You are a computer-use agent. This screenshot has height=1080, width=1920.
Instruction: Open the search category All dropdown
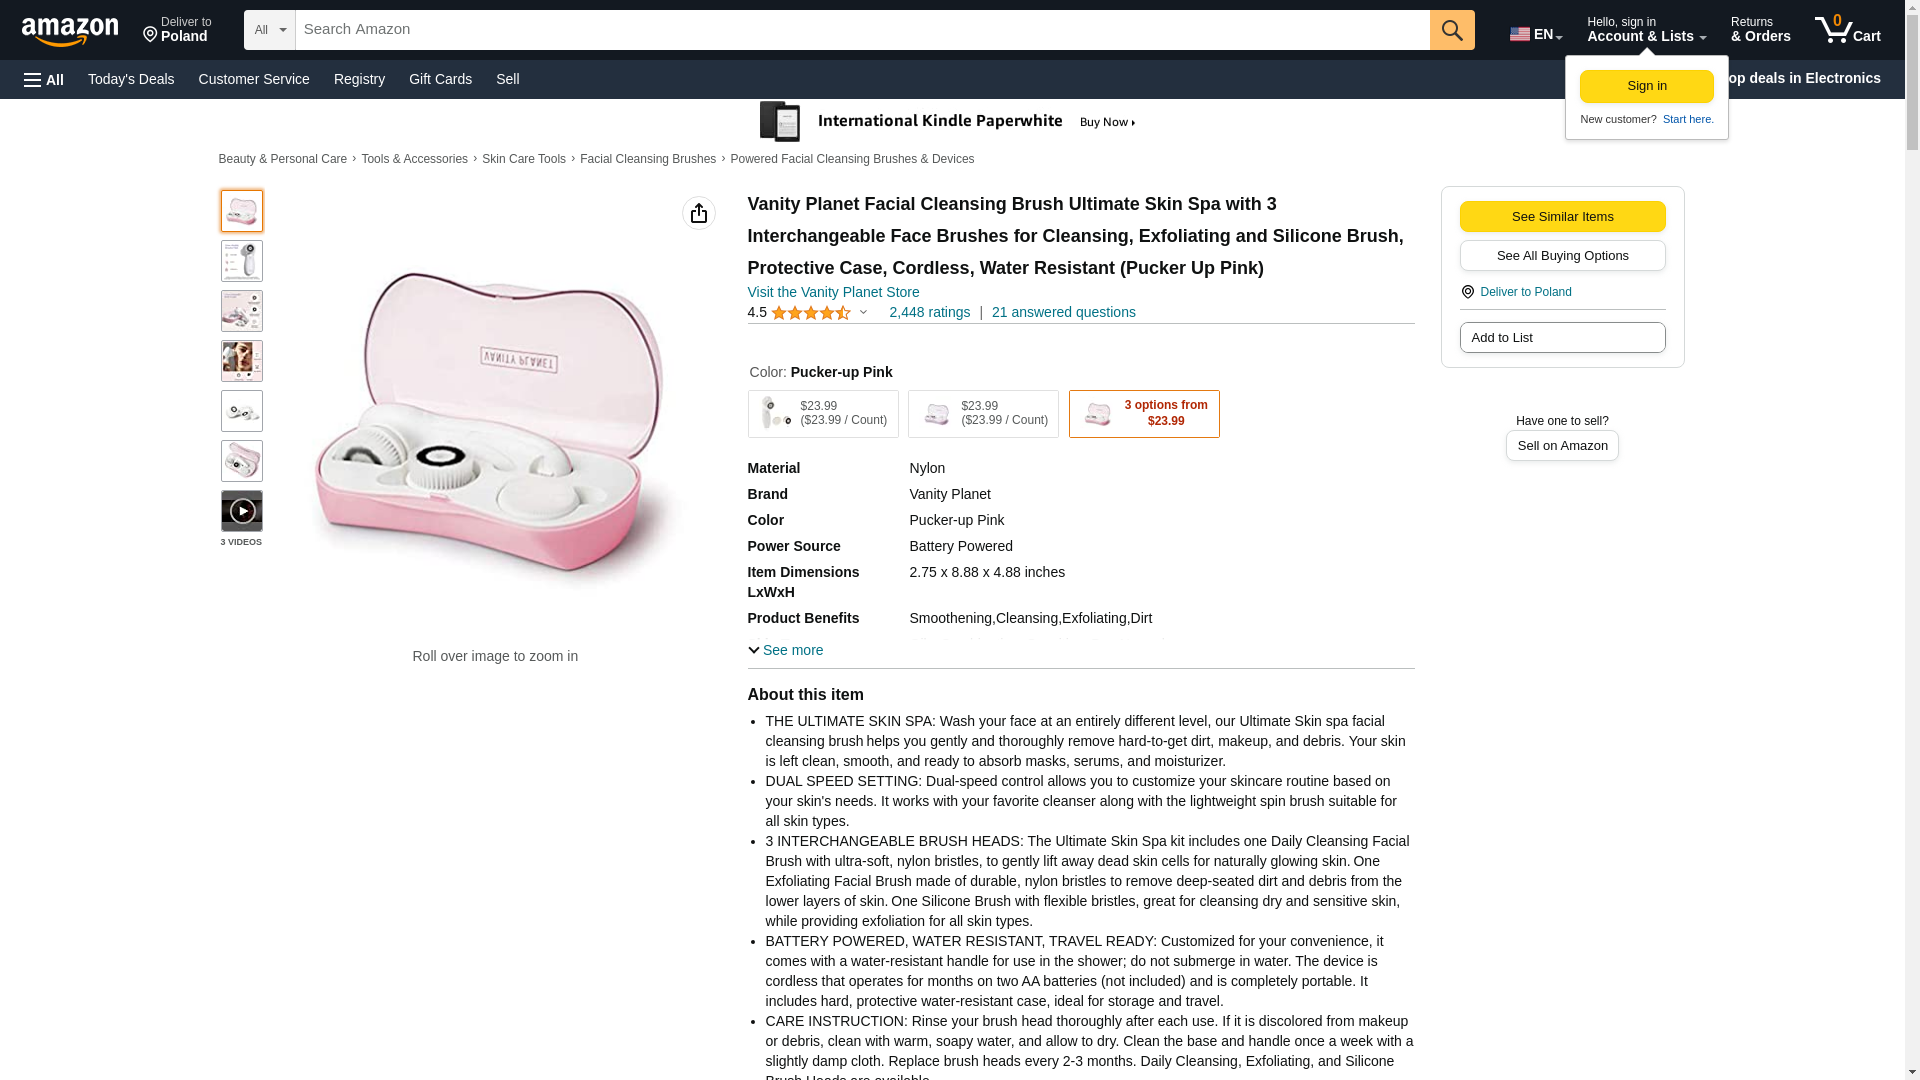269,30
